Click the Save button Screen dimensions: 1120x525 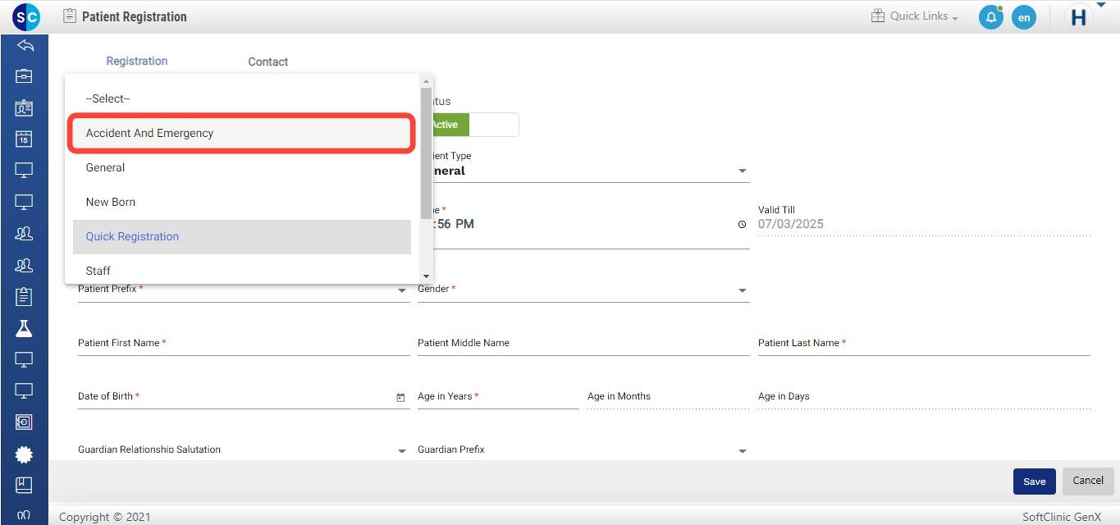(1034, 481)
